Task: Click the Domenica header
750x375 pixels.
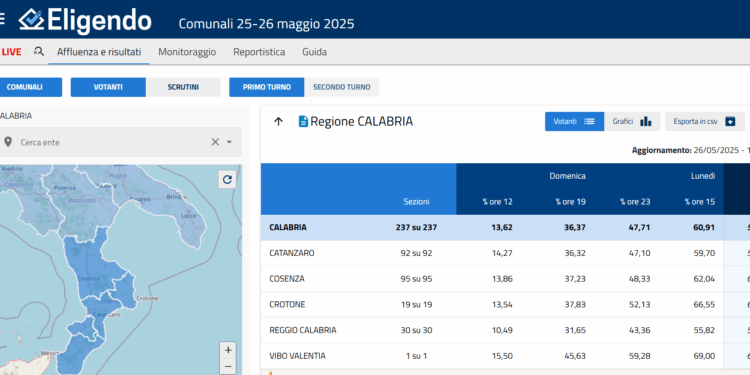Action: (x=567, y=176)
